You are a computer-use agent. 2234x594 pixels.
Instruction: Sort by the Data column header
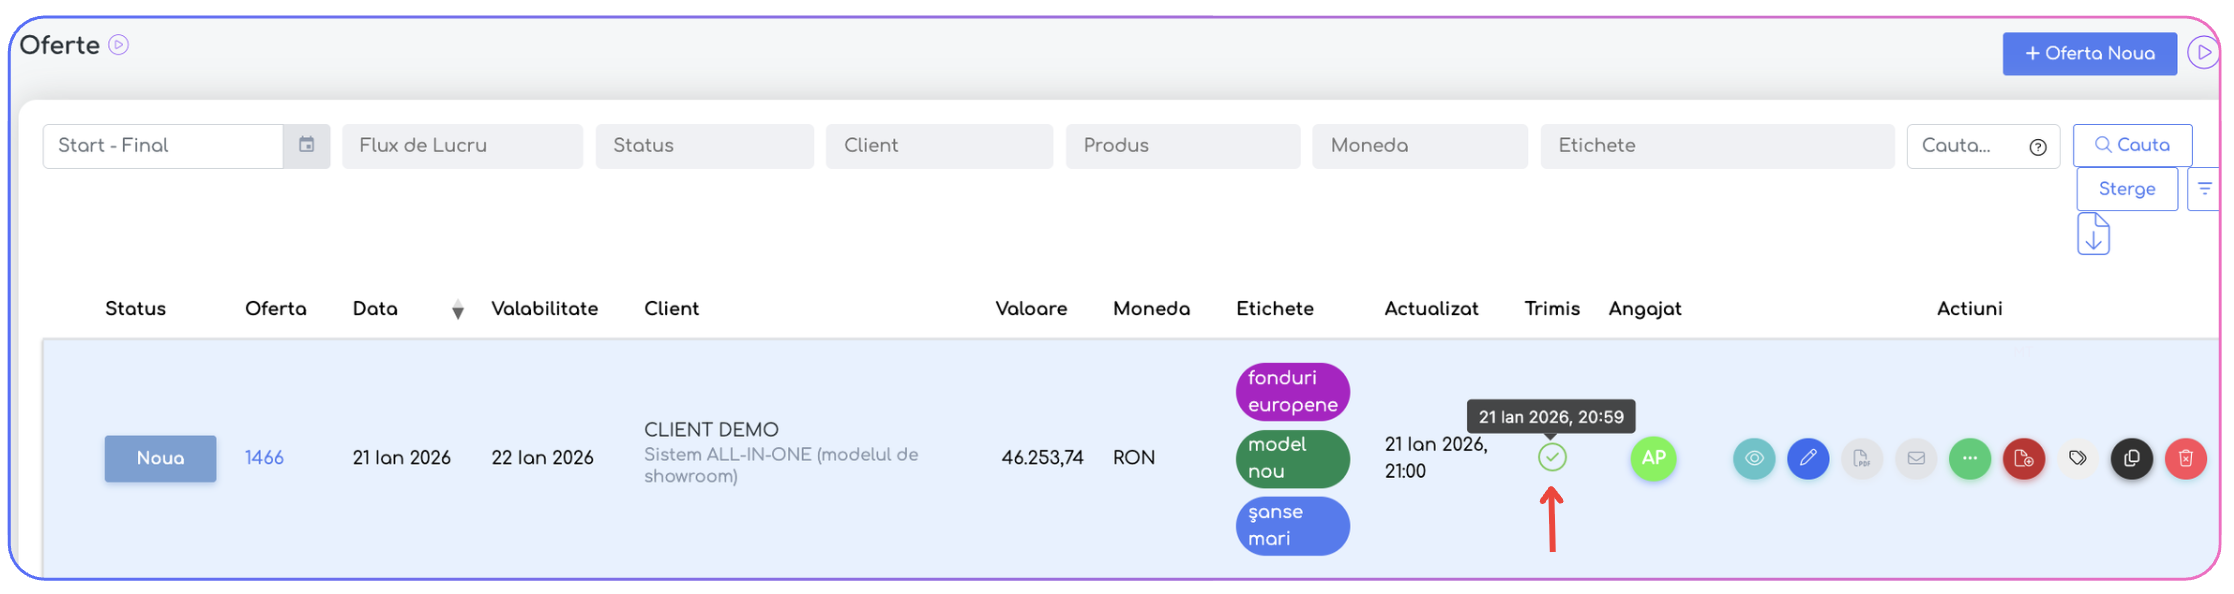click(x=376, y=309)
